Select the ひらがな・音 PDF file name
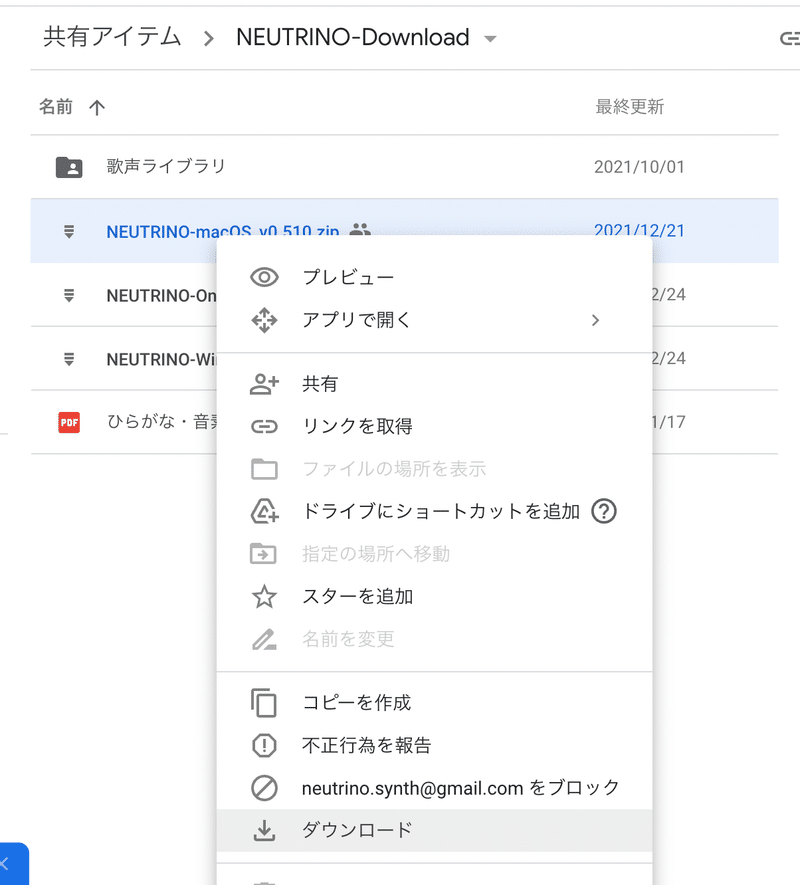The image size is (800, 885). coord(162,422)
